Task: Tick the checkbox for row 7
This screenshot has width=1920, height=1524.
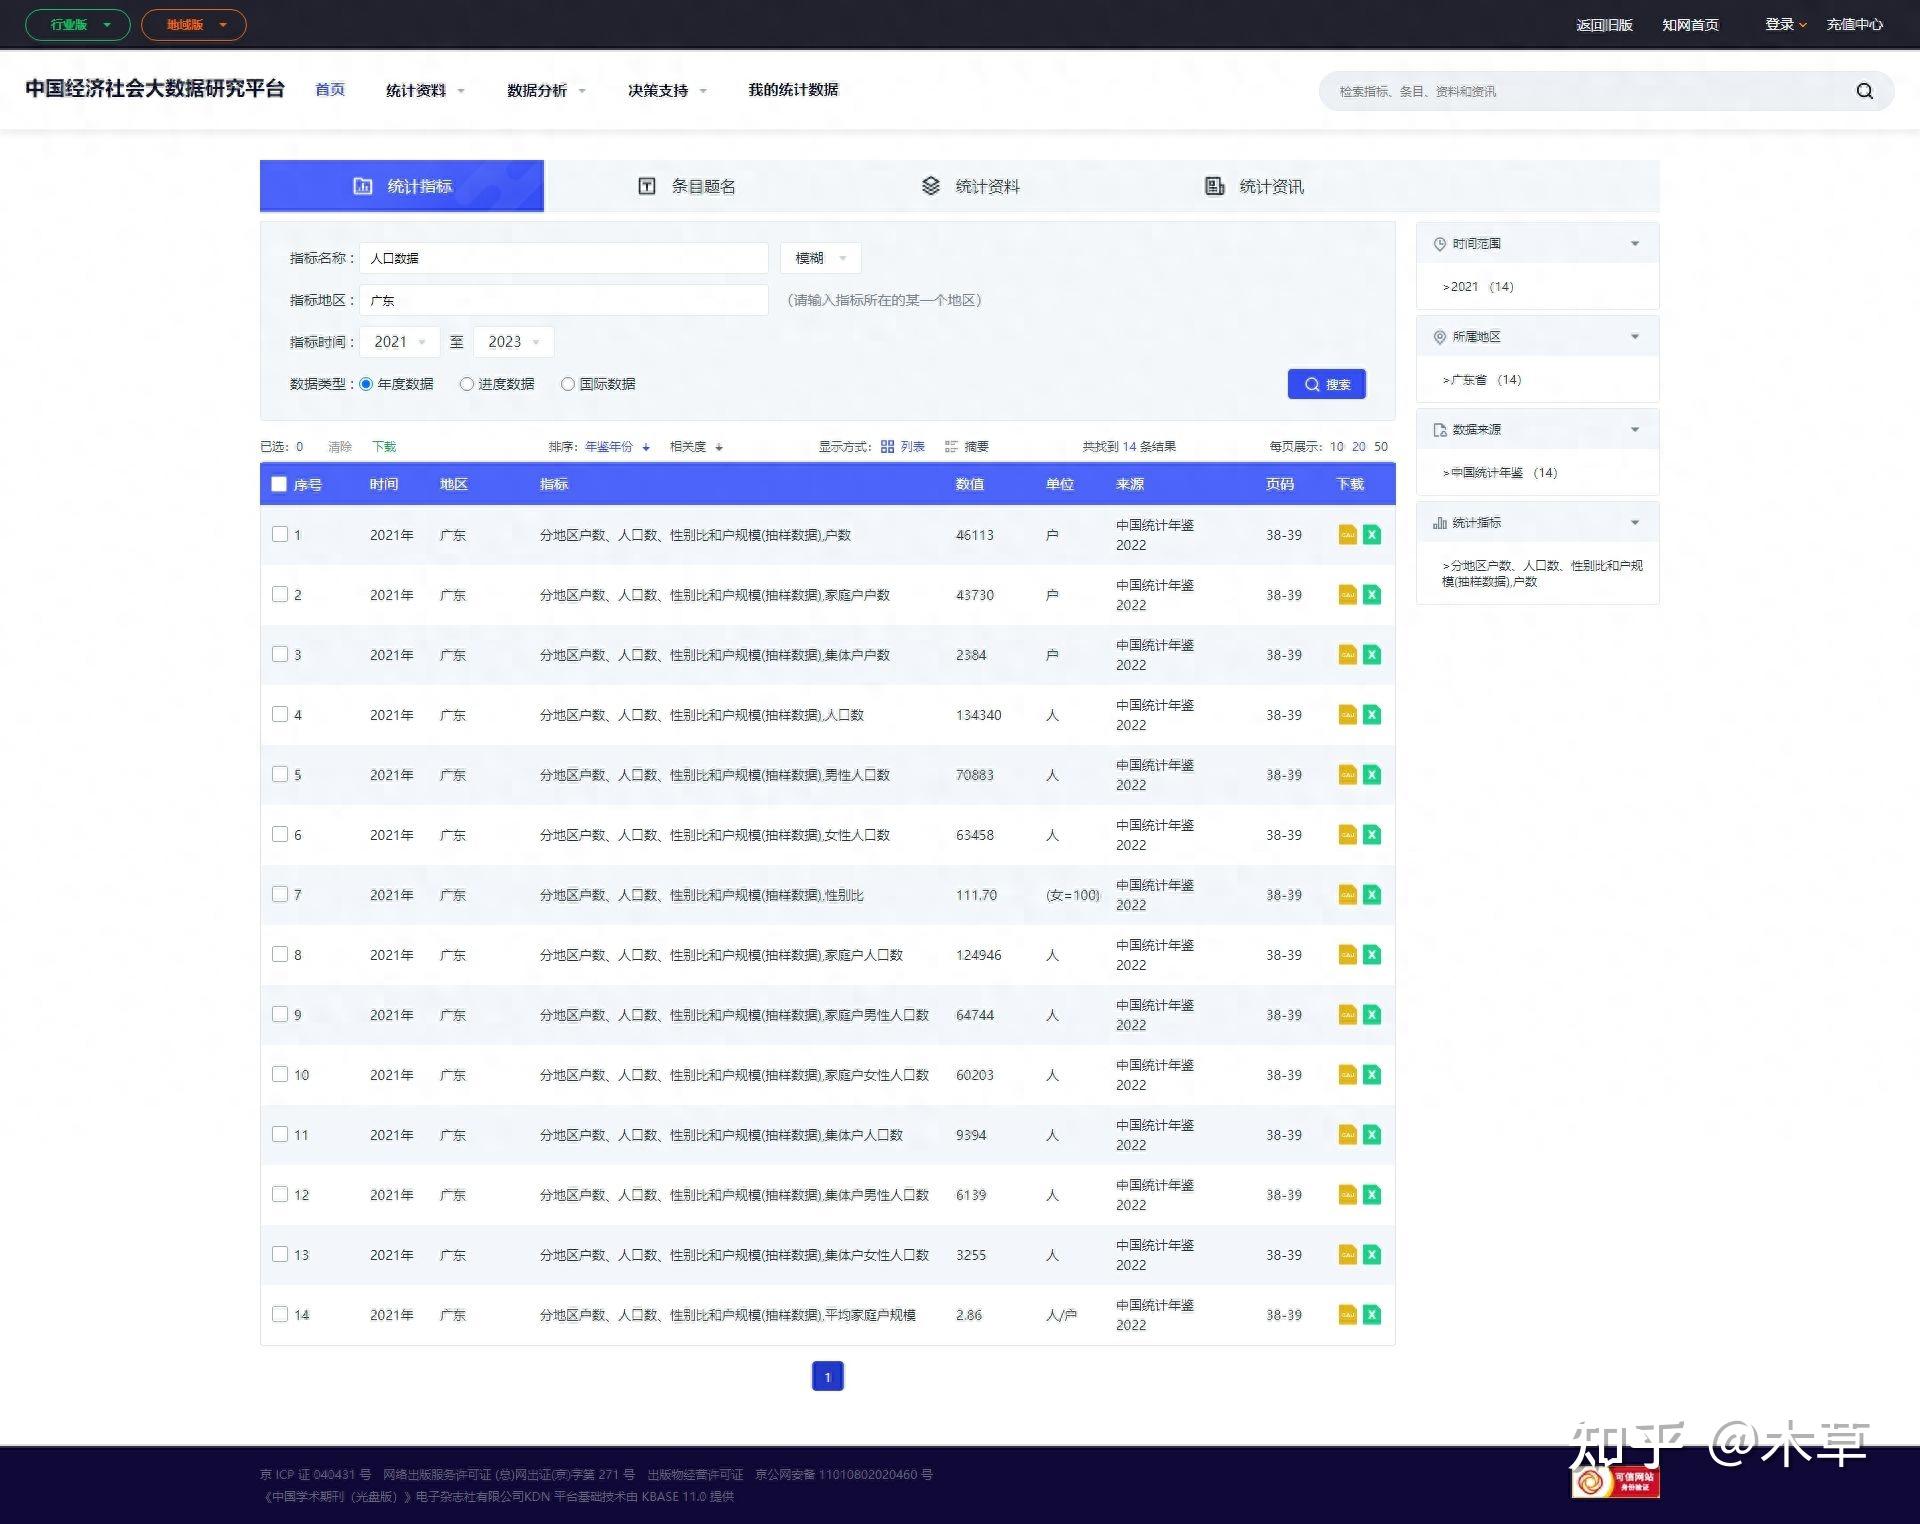Action: point(280,894)
